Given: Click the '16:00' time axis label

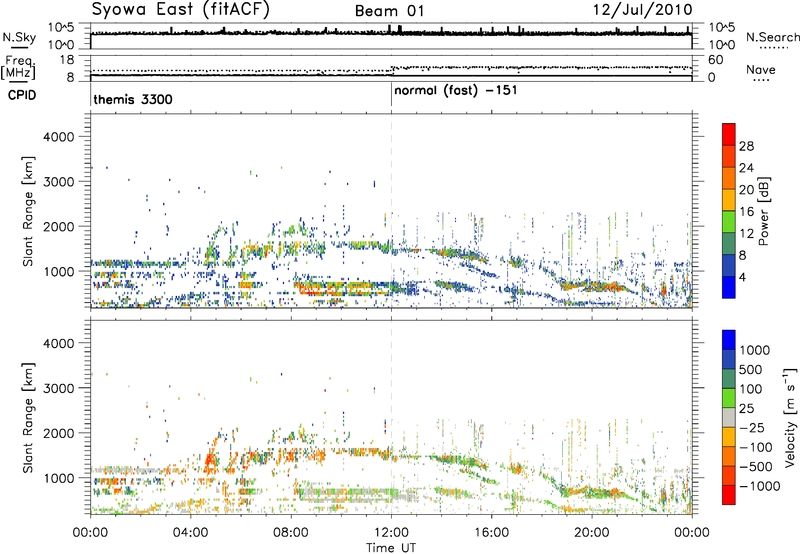Looking at the screenshot, I should 491,533.
